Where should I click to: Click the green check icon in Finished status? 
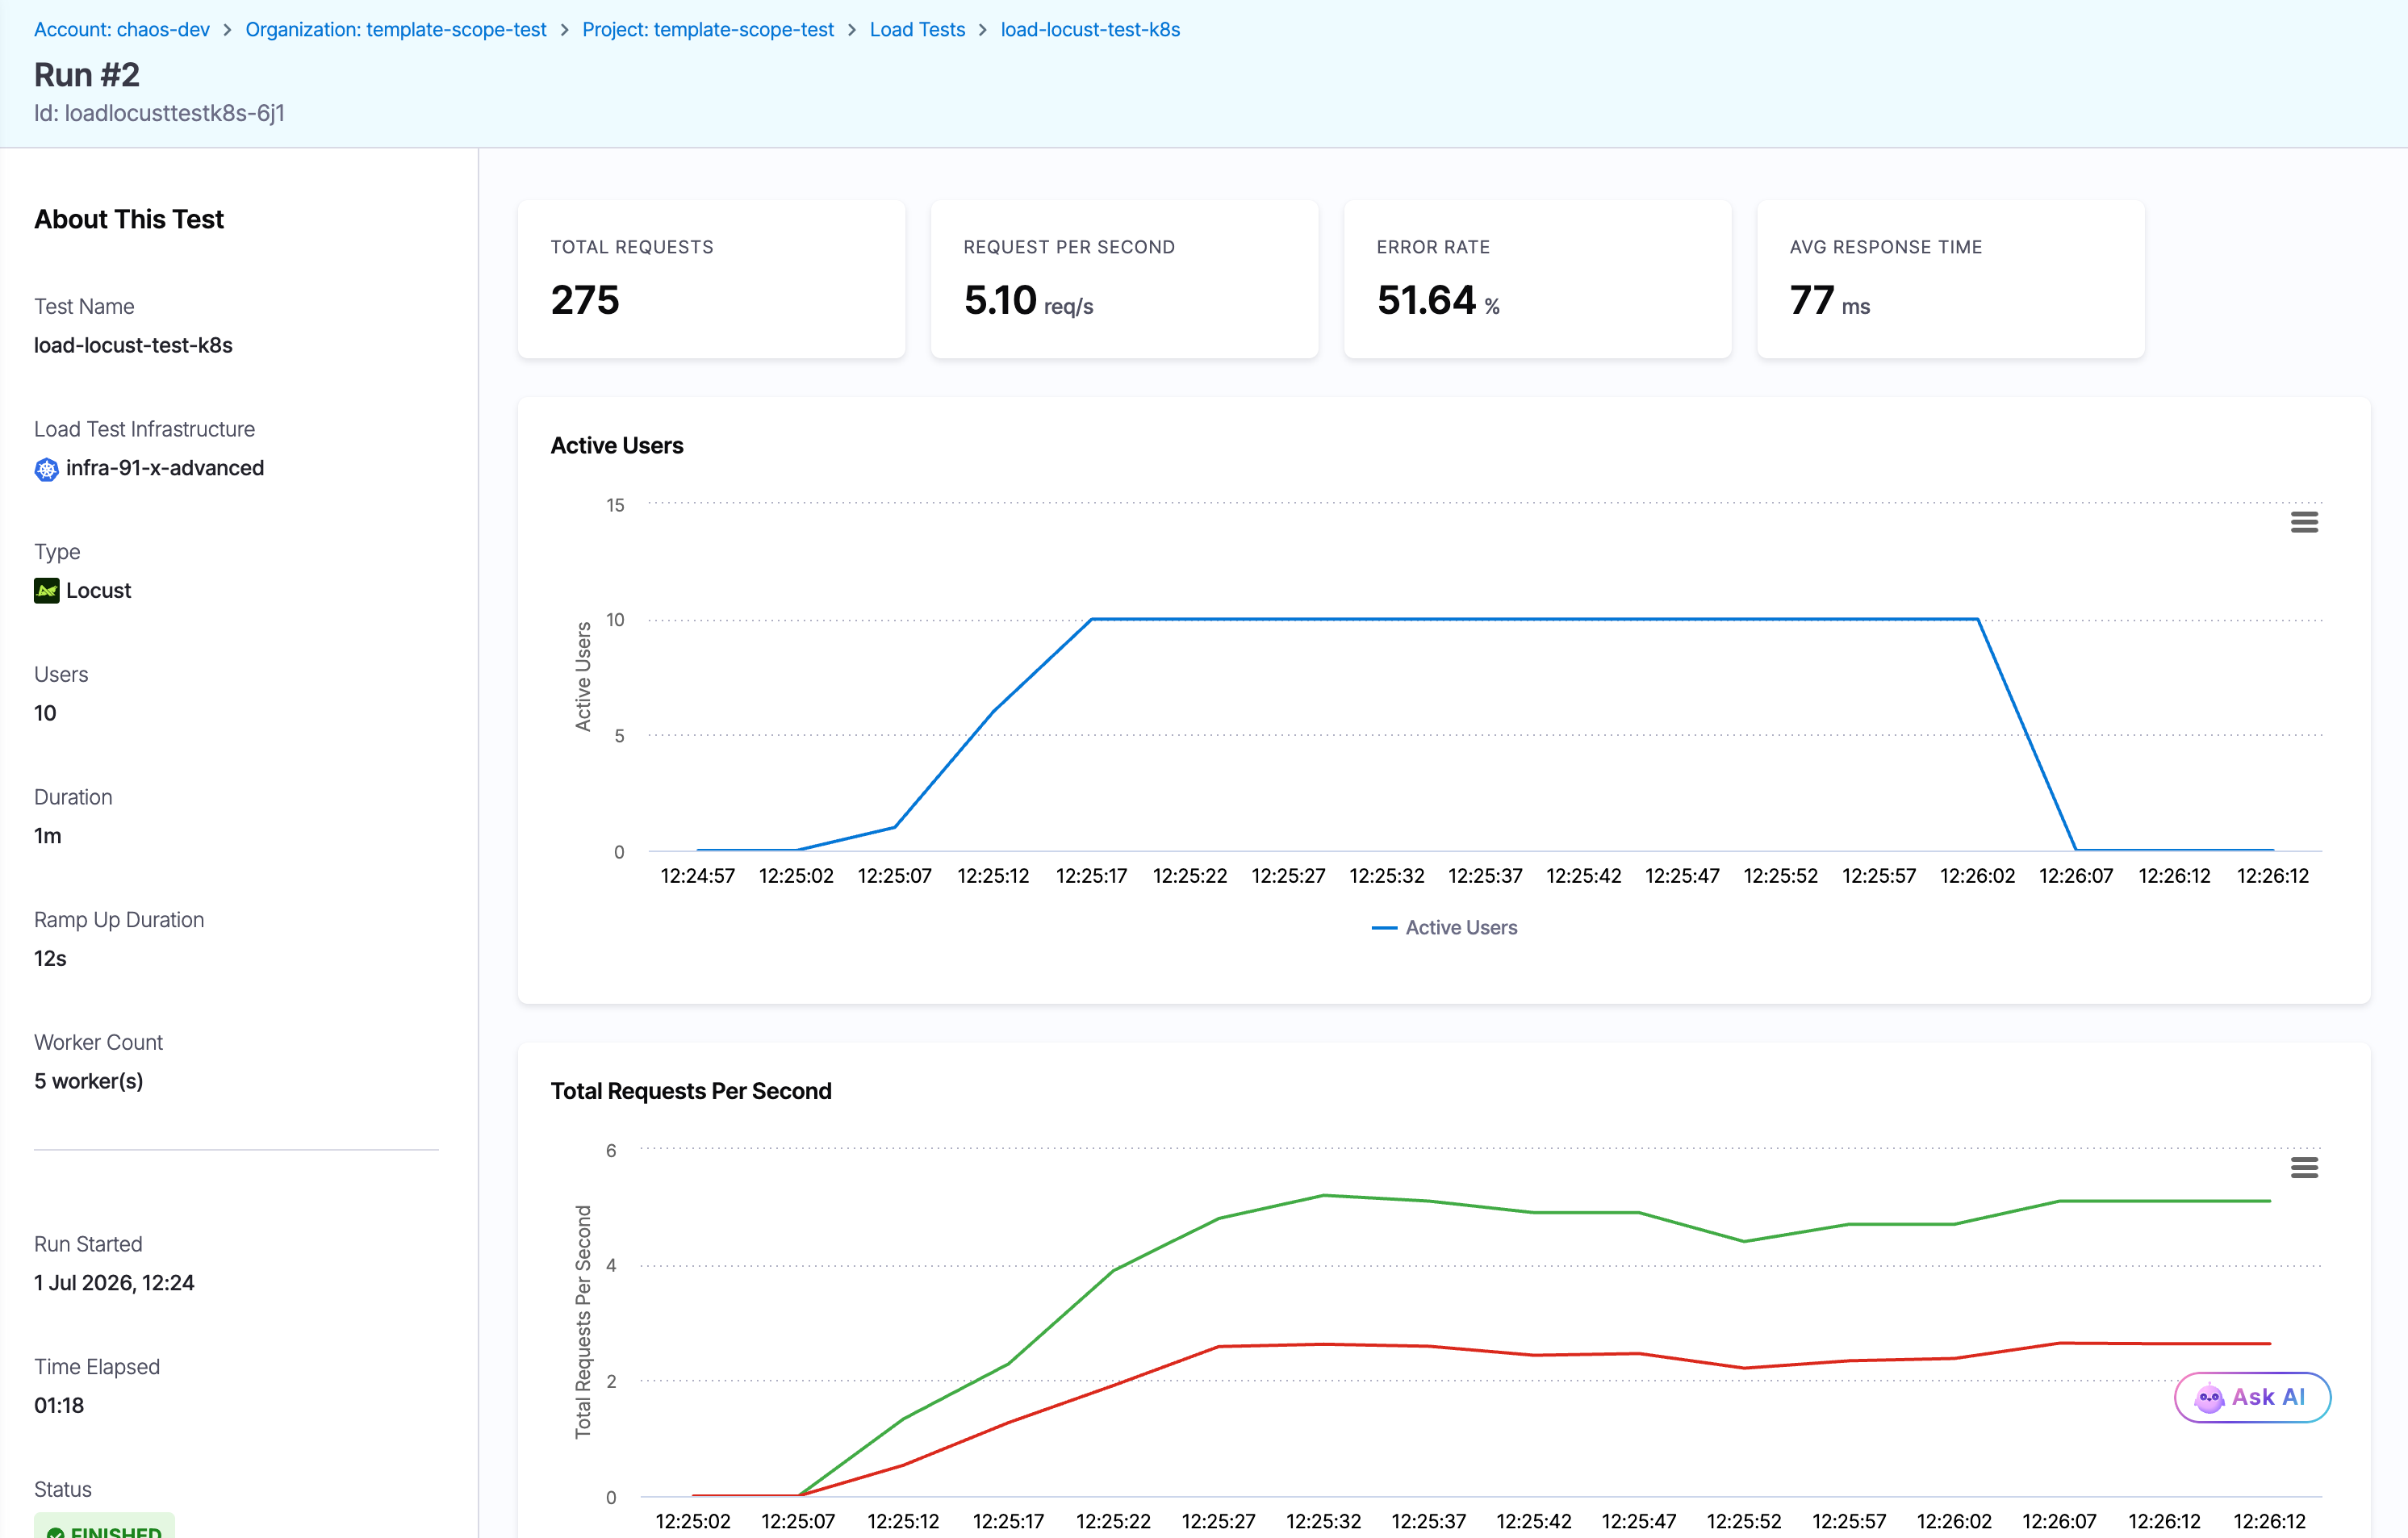tap(56, 1532)
